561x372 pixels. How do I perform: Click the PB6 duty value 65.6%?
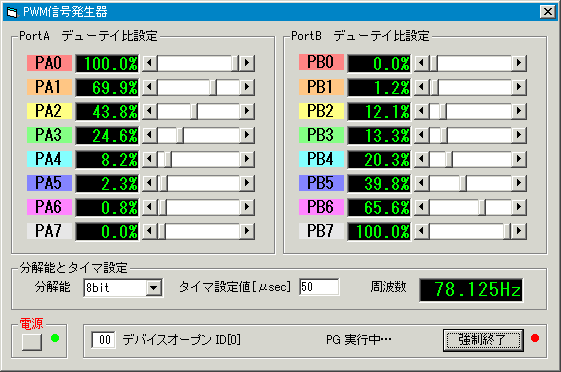click(379, 207)
